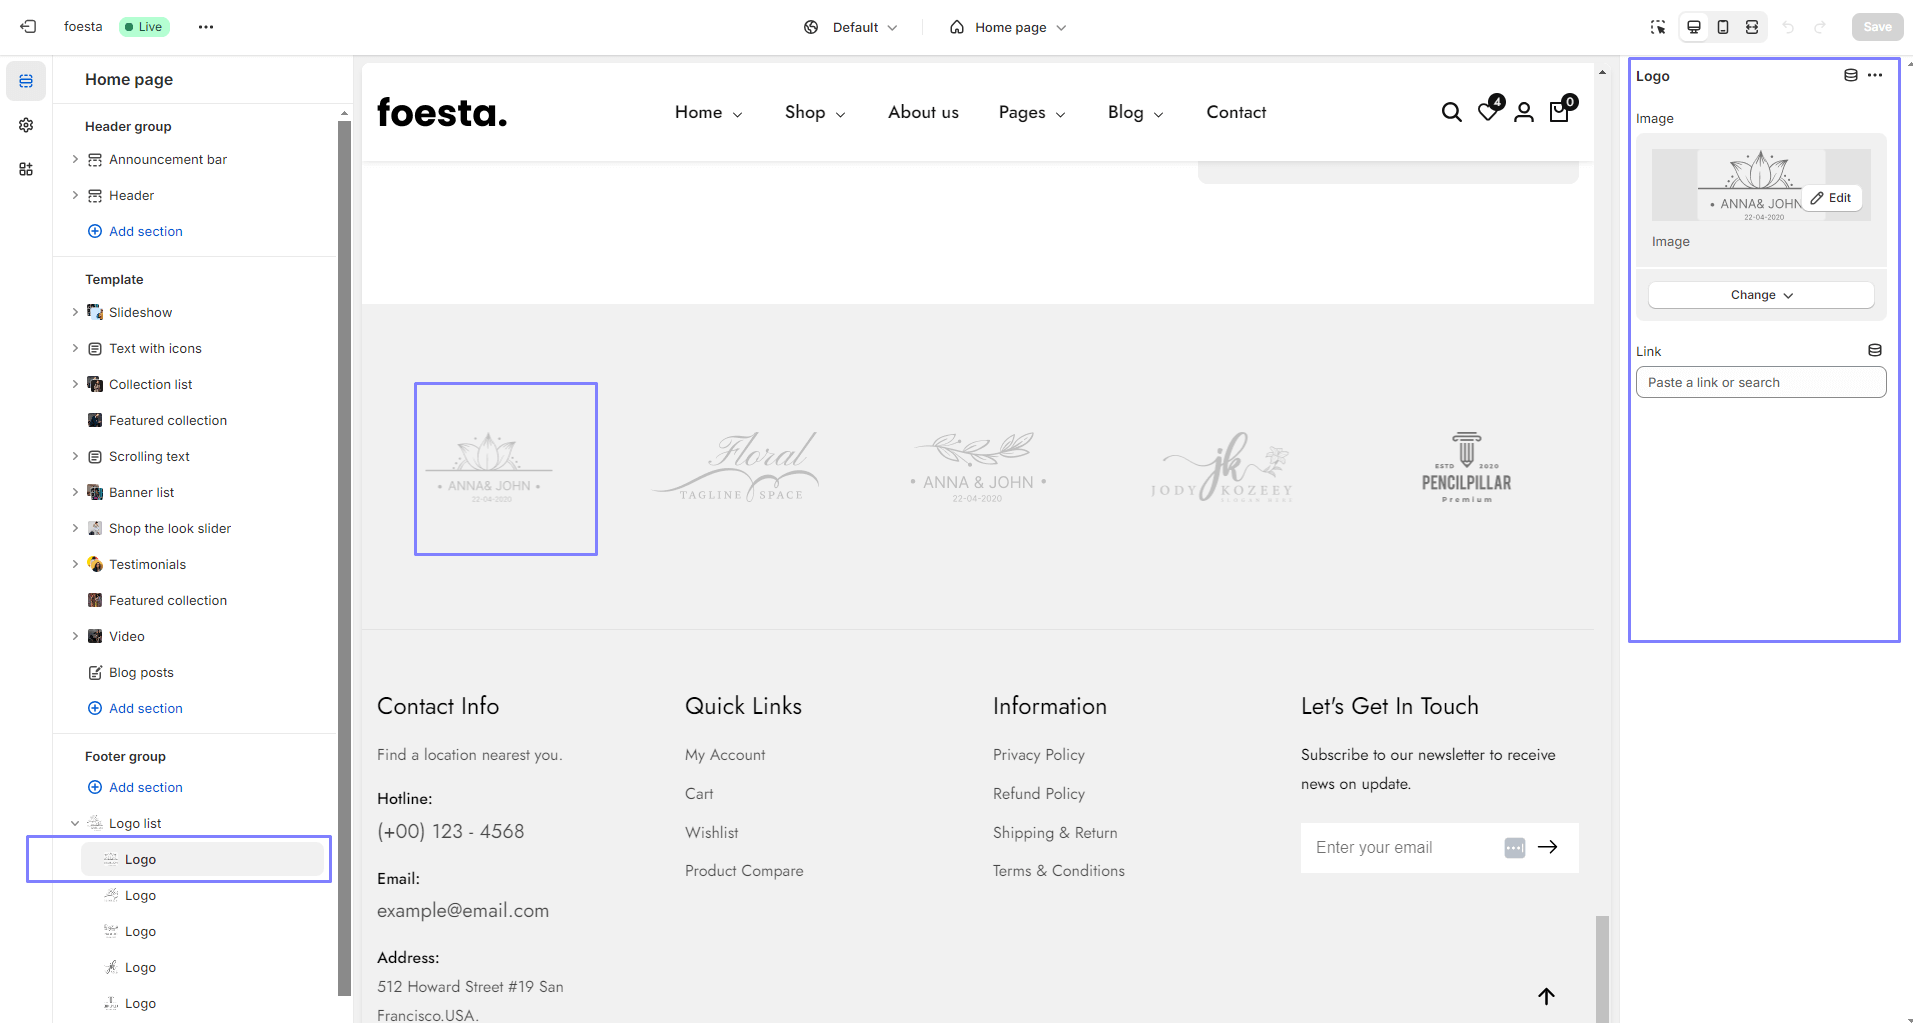Expand the Slideshow section
The width and height of the screenshot is (1913, 1023).
pos(75,312)
